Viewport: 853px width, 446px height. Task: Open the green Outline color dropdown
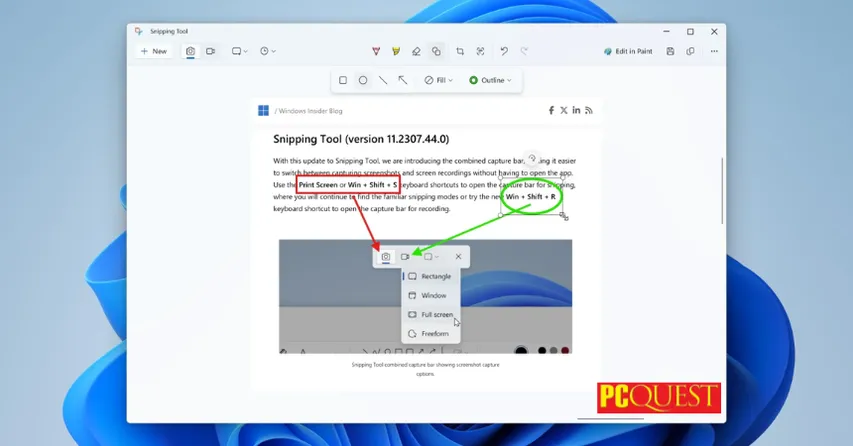click(x=490, y=80)
